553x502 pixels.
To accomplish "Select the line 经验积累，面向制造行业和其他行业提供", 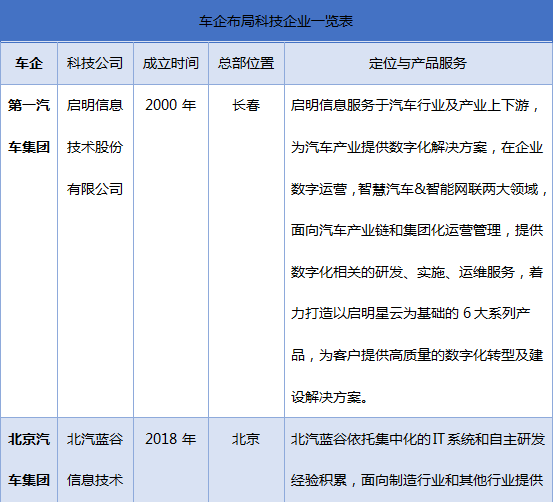I will (x=417, y=480).
